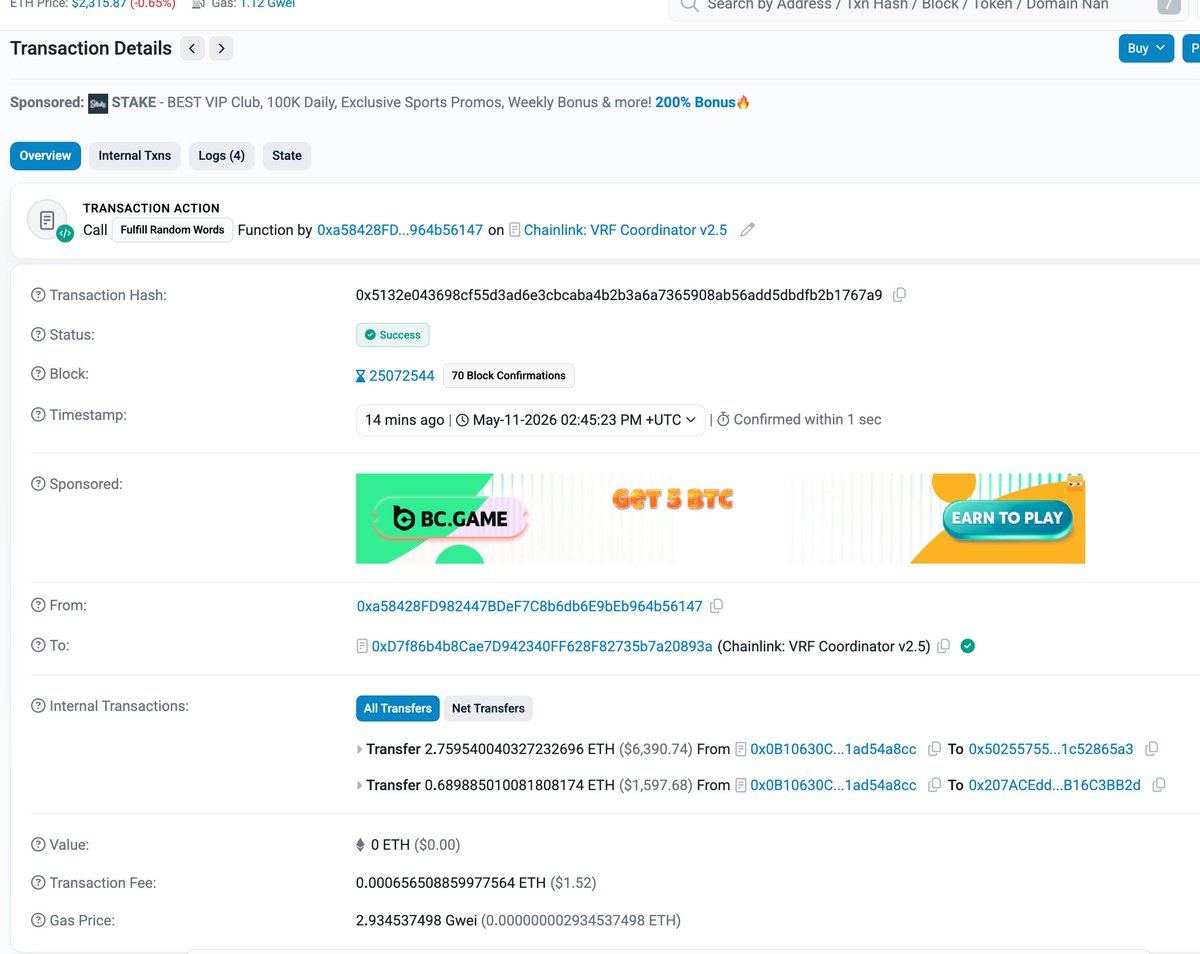
Task: Open To contract 0xD7f86b4b...20893a link
Action: click(x=542, y=646)
